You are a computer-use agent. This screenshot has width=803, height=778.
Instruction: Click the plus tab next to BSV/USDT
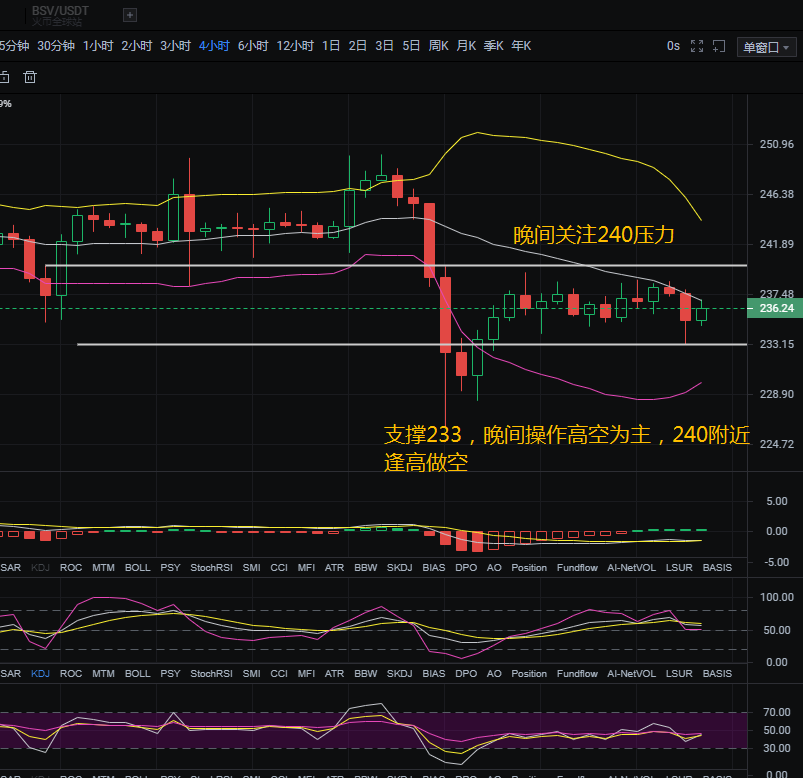(130, 15)
